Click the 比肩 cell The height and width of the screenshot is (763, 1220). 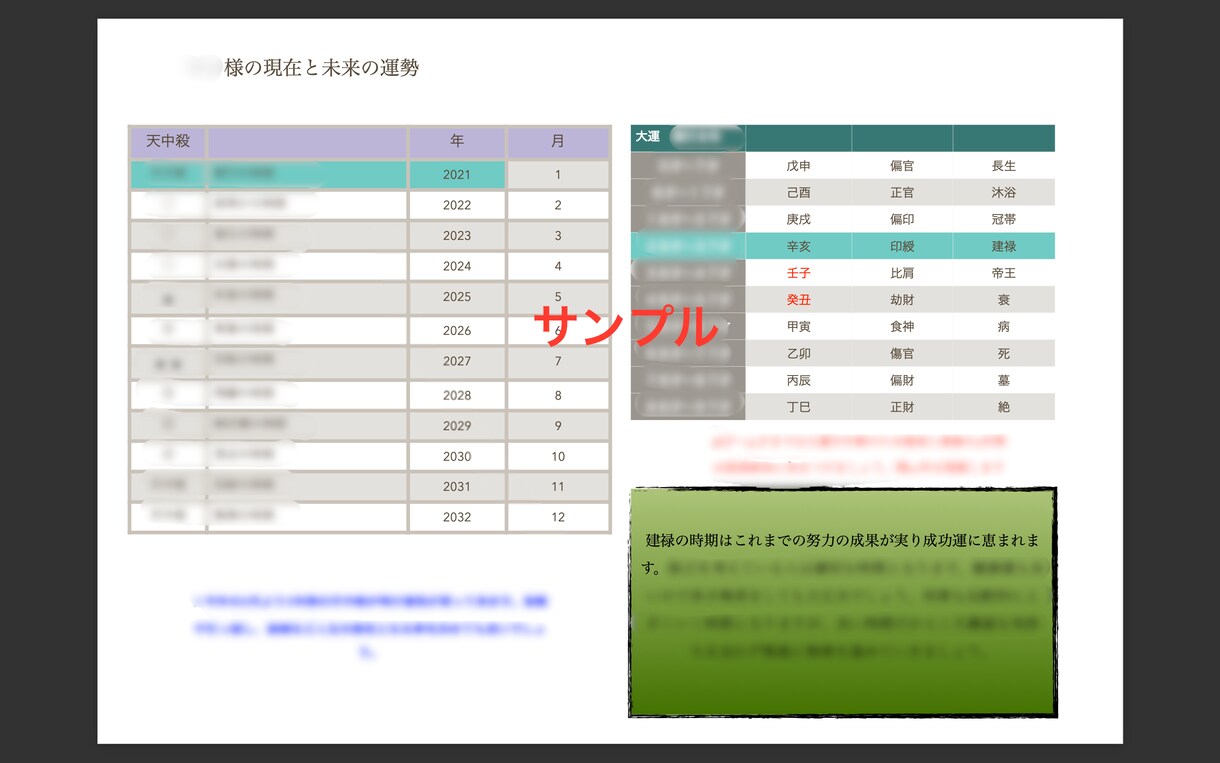902,273
